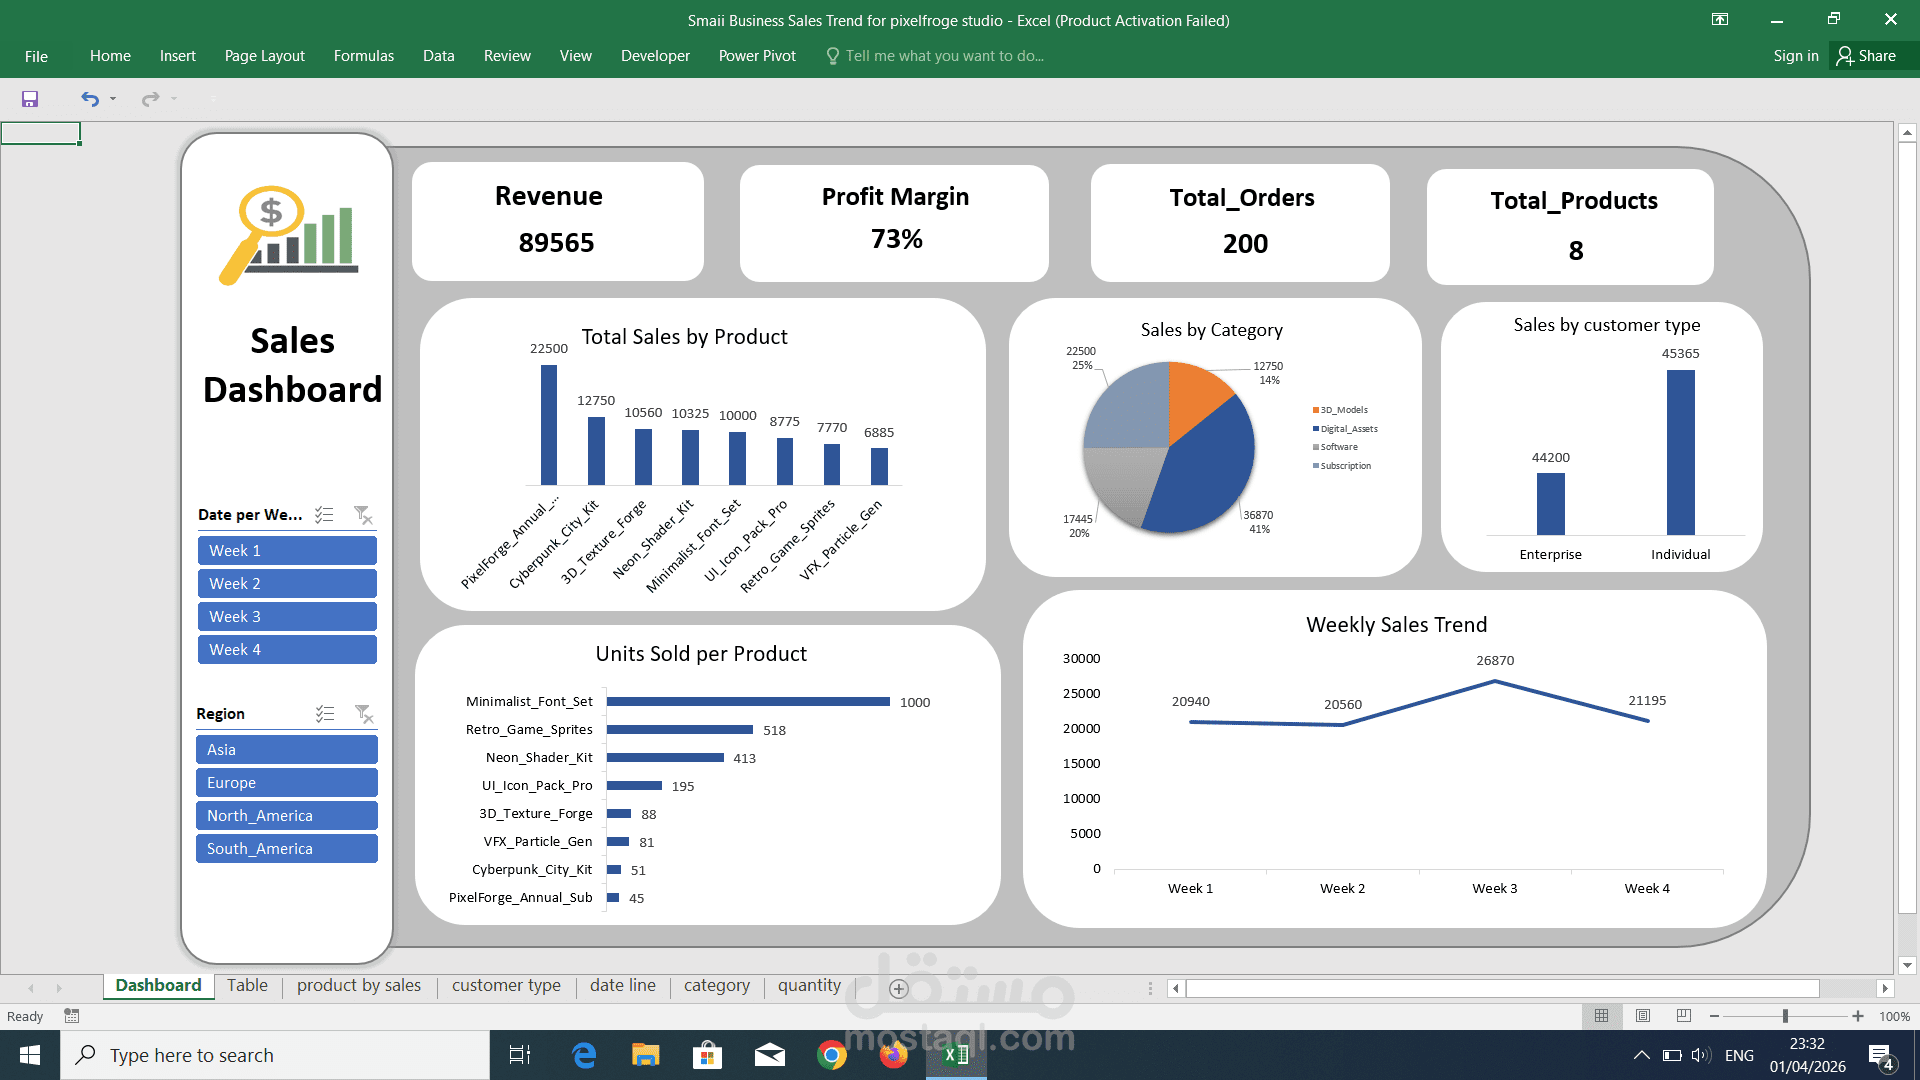Image resolution: width=1920 pixels, height=1080 pixels.
Task: Toggle the Week 2 filter in the slicer
Action: point(287,583)
